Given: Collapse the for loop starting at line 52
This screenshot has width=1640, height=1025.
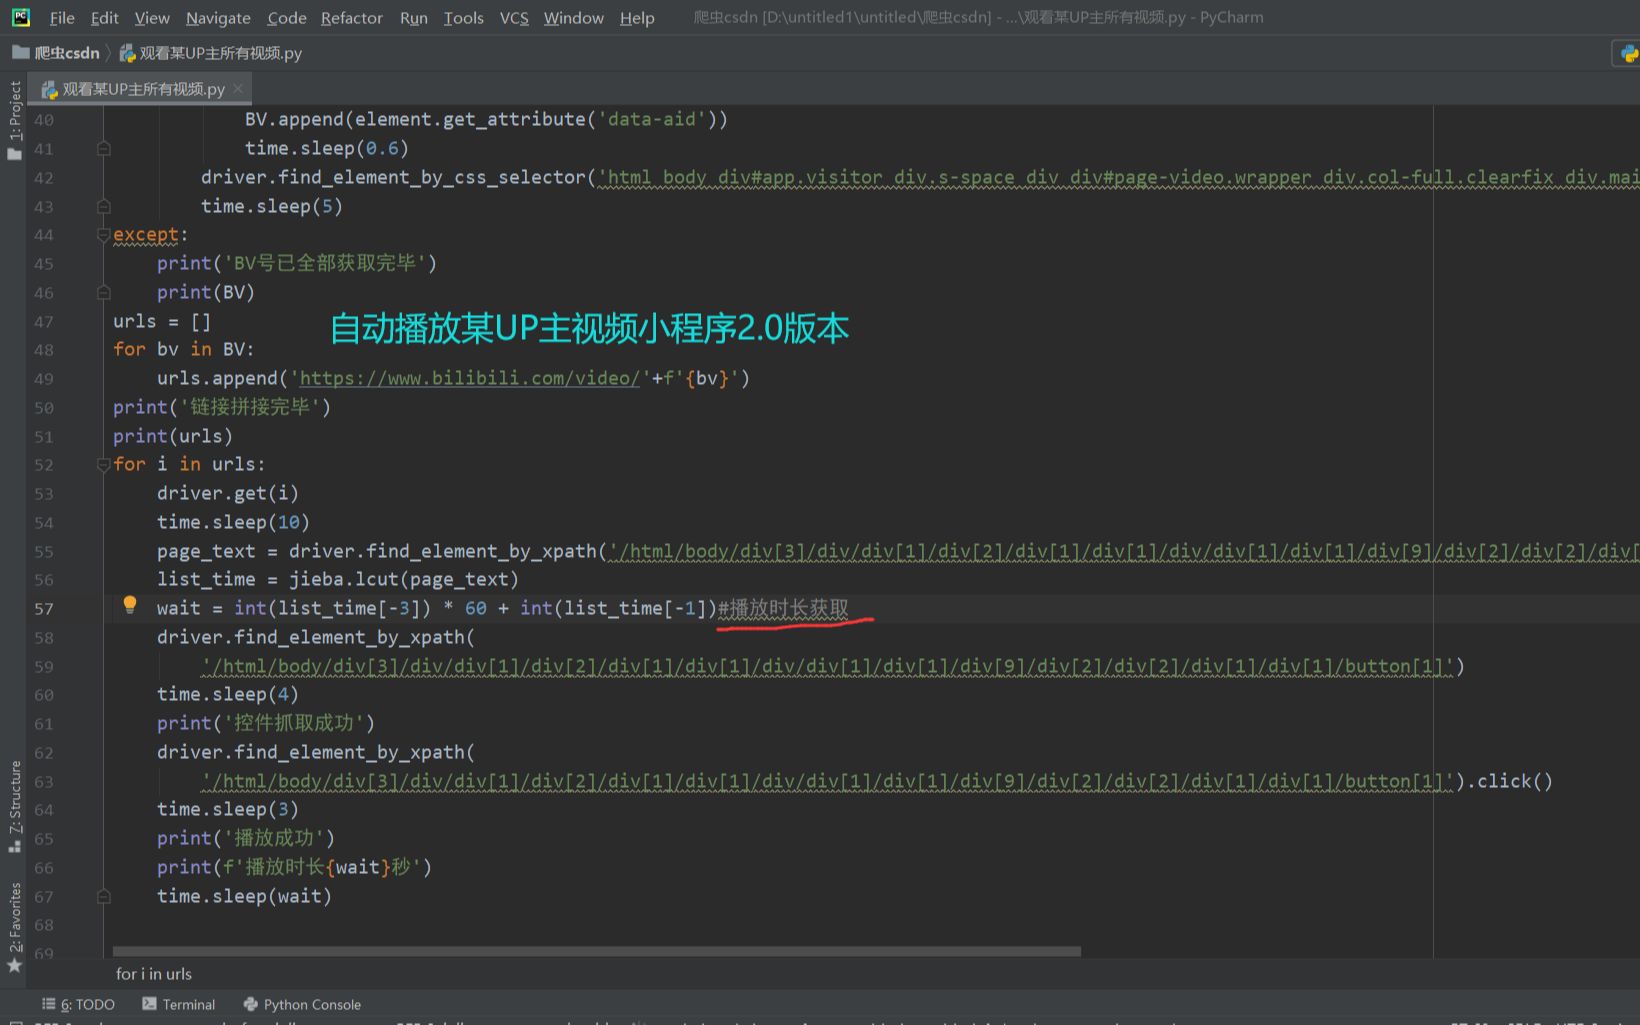Looking at the screenshot, I should pos(103,464).
